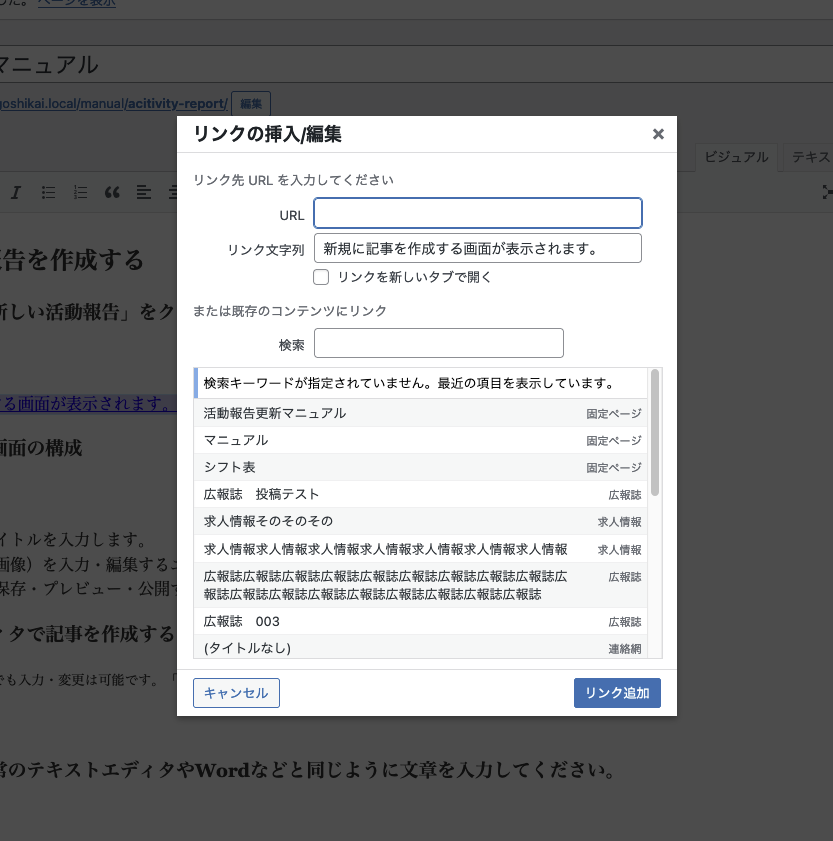Confirm with the リンク追加 button
833x841 pixels.
pos(617,692)
